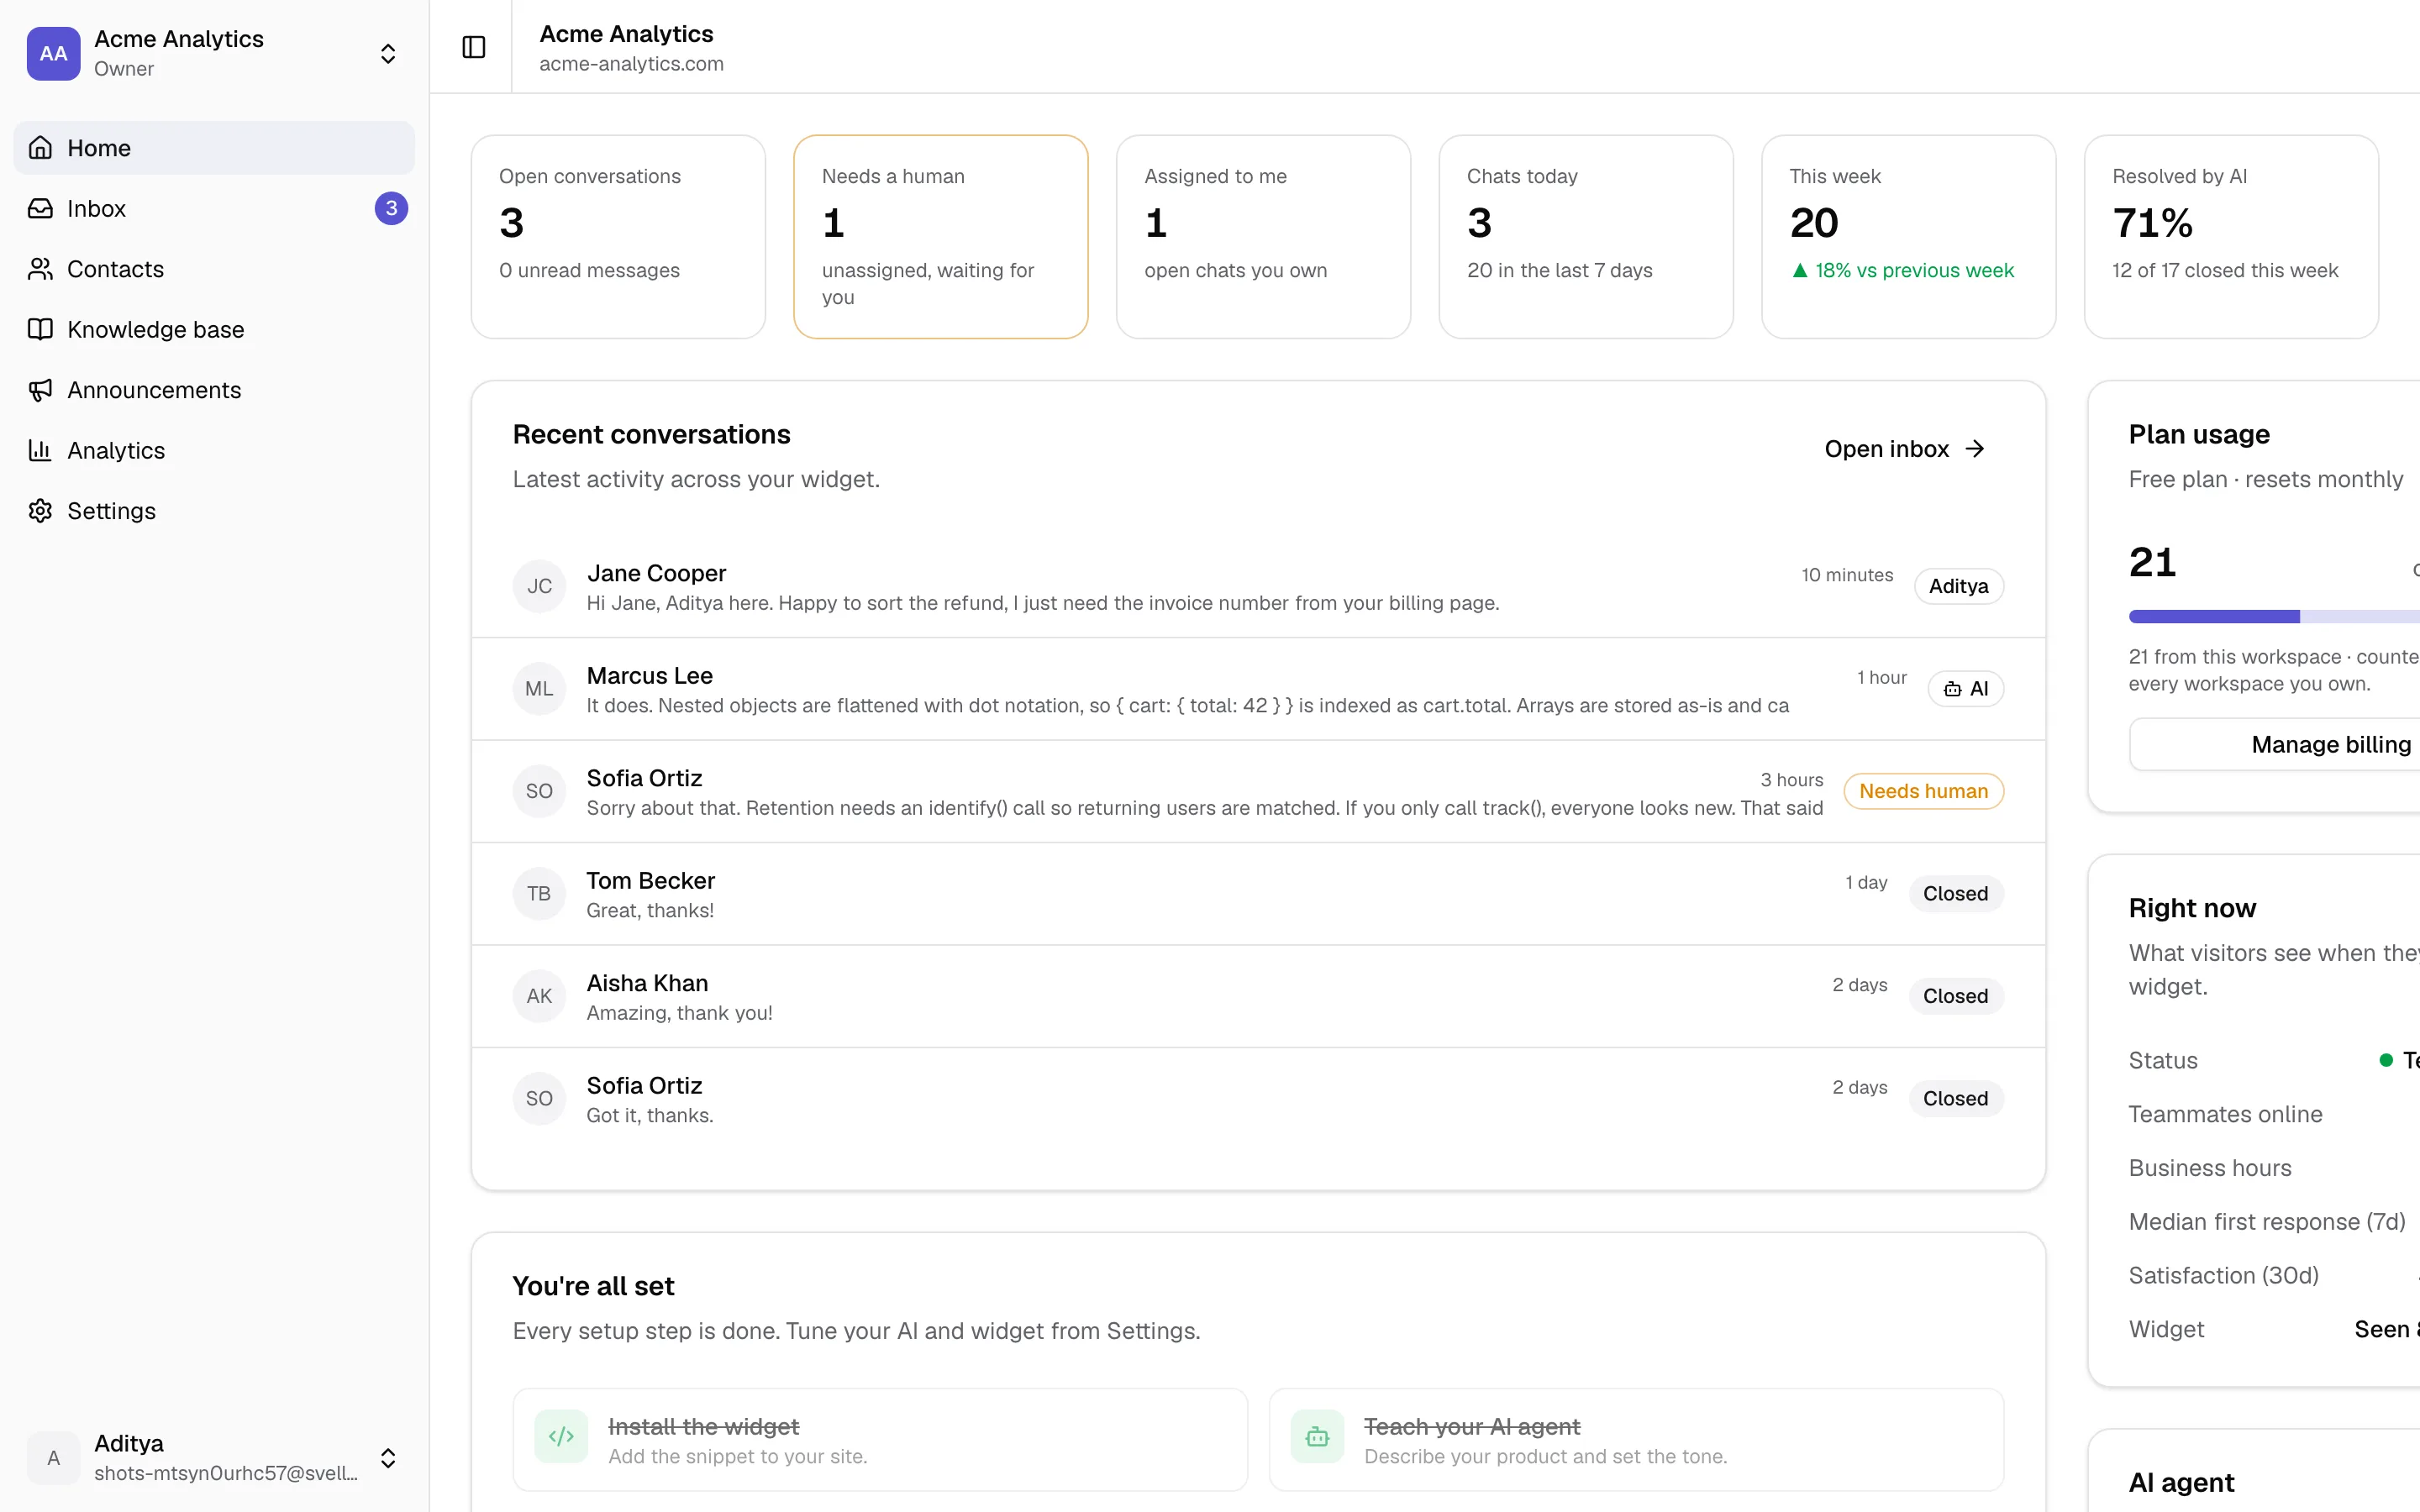Click the JC avatar for Jane Cooper
The width and height of the screenshot is (2420, 1512).
pyautogui.click(x=539, y=586)
